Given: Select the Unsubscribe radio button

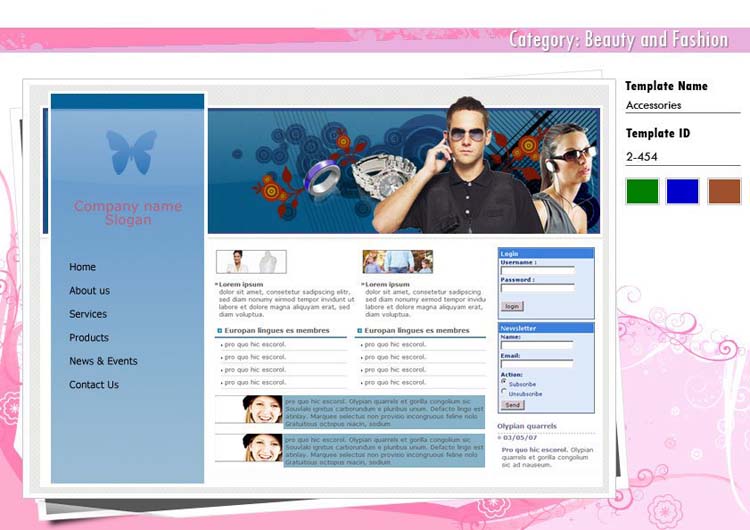Looking at the screenshot, I should point(504,393).
